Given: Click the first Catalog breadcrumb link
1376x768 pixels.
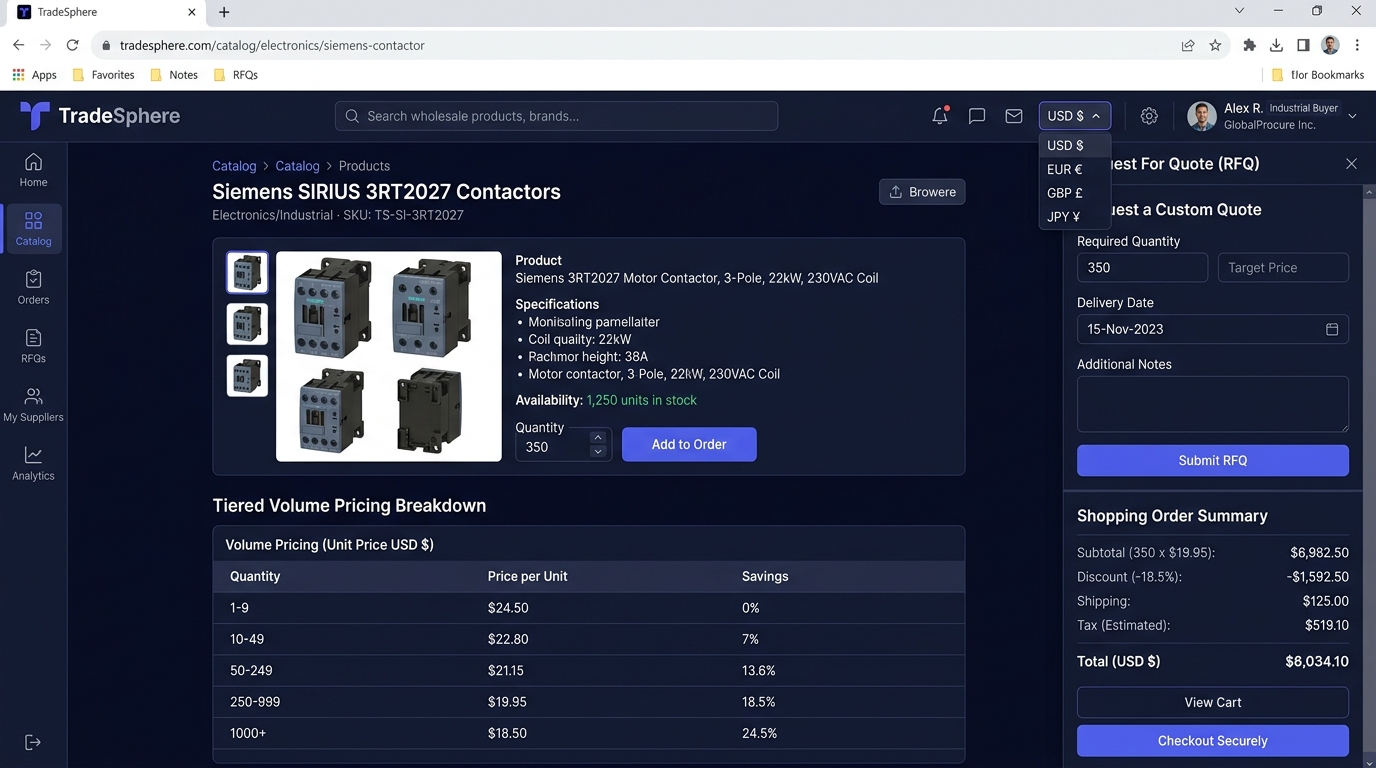Looking at the screenshot, I should 234,166.
